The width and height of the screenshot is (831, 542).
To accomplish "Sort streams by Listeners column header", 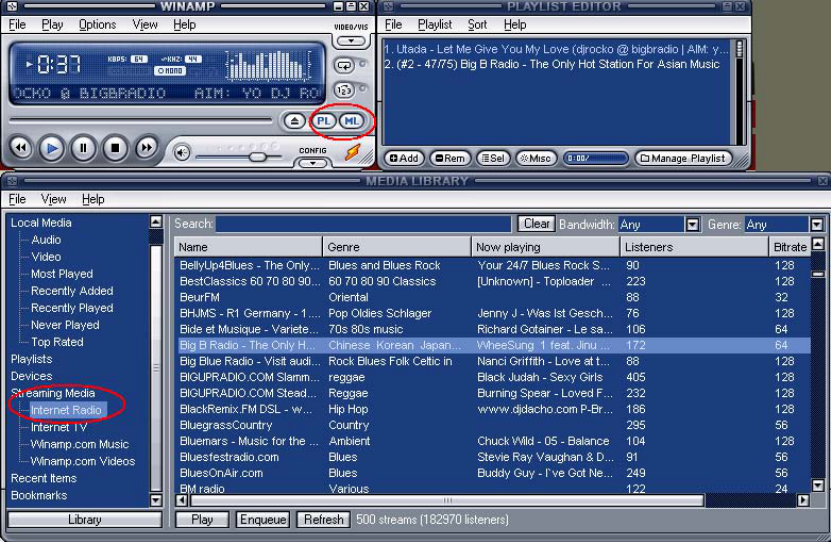I will tap(694, 247).
